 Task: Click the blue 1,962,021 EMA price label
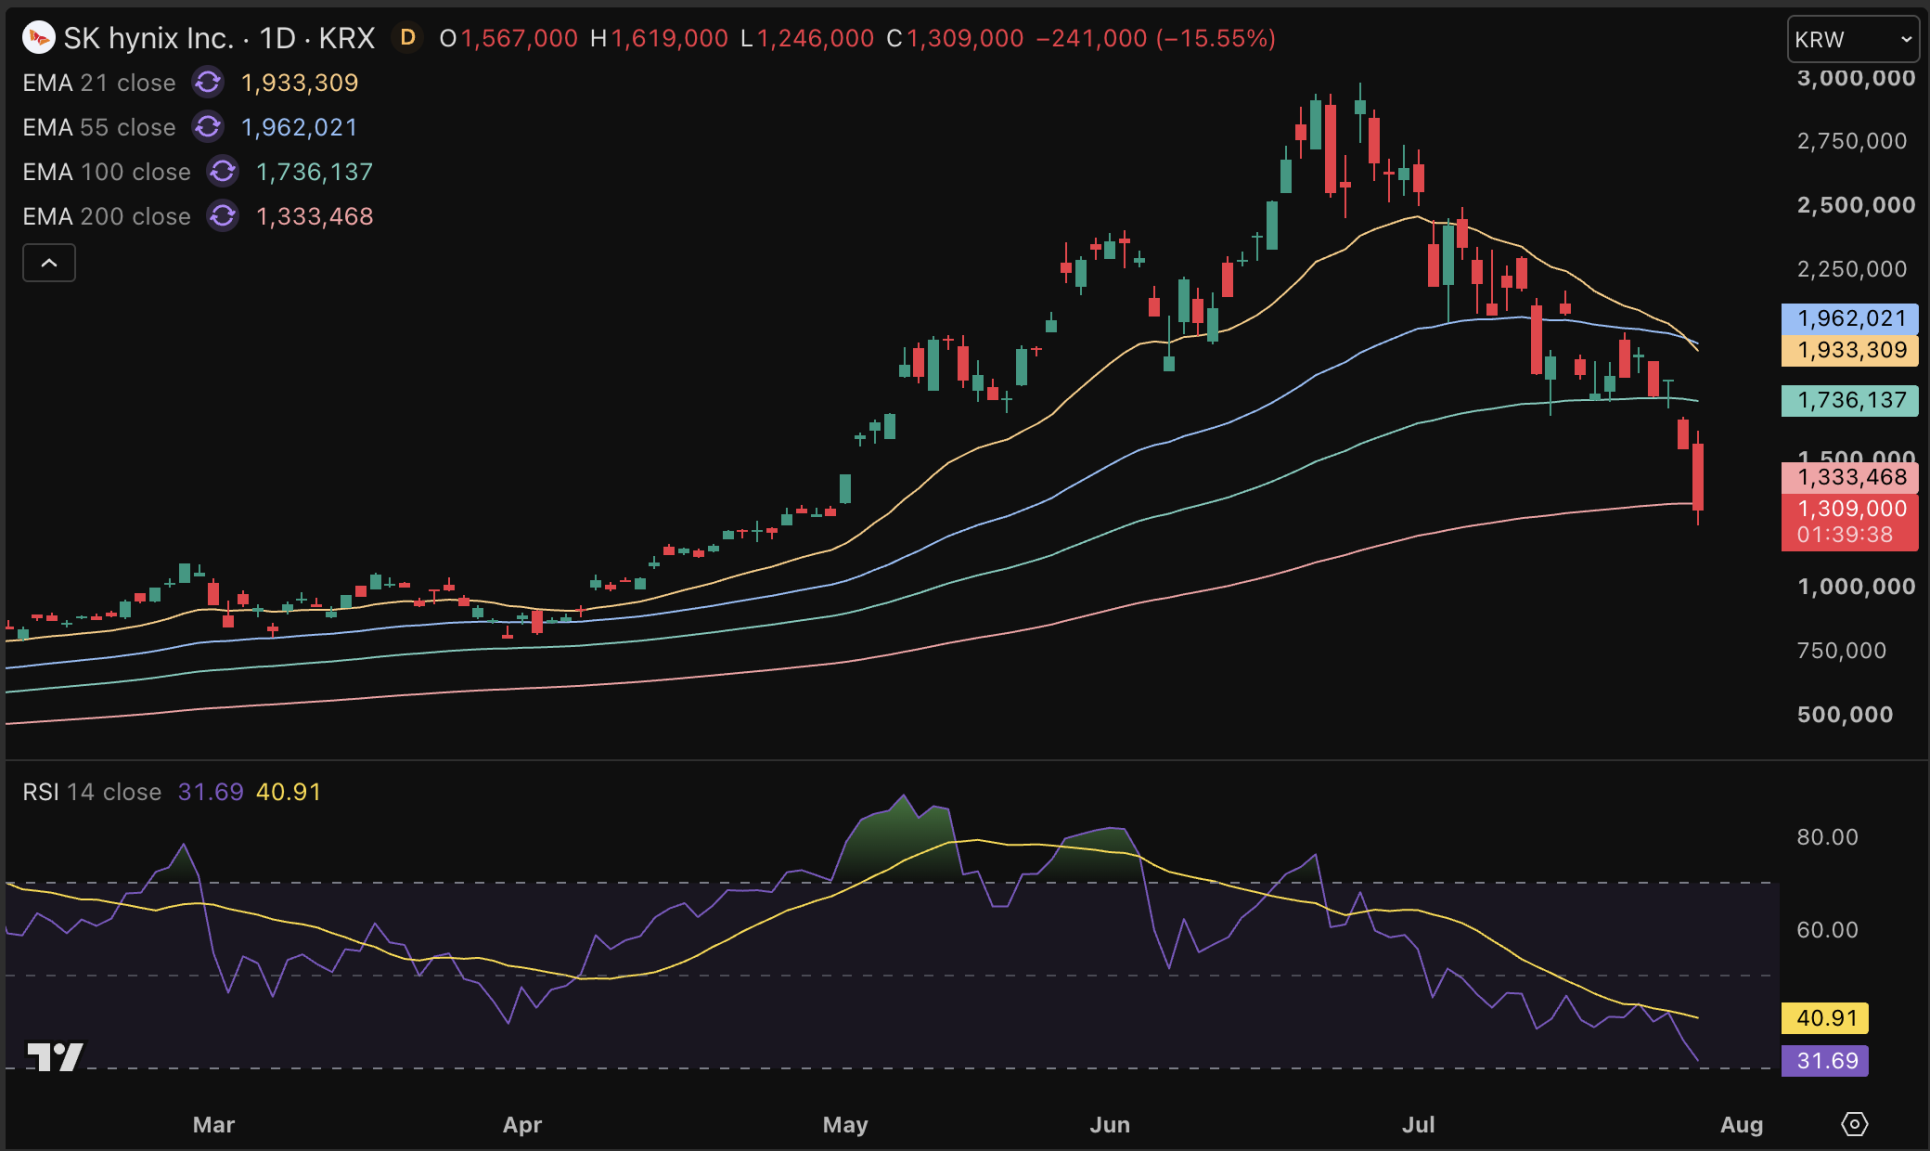coord(1850,319)
